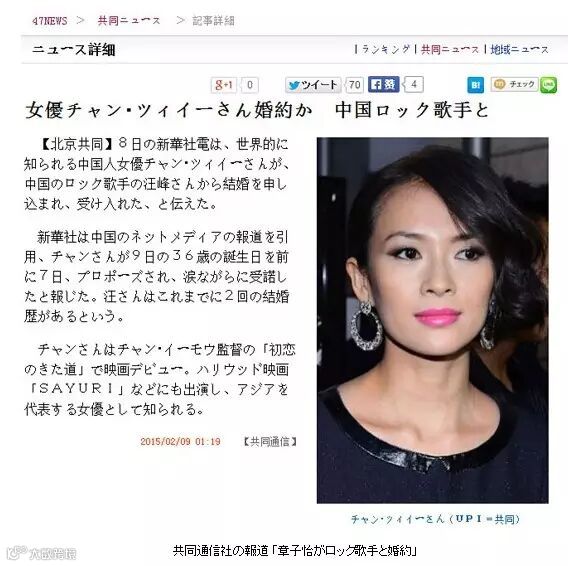The image size is (568, 566).
Task: Open 共同ニュース in the header menu
Action: [450, 49]
